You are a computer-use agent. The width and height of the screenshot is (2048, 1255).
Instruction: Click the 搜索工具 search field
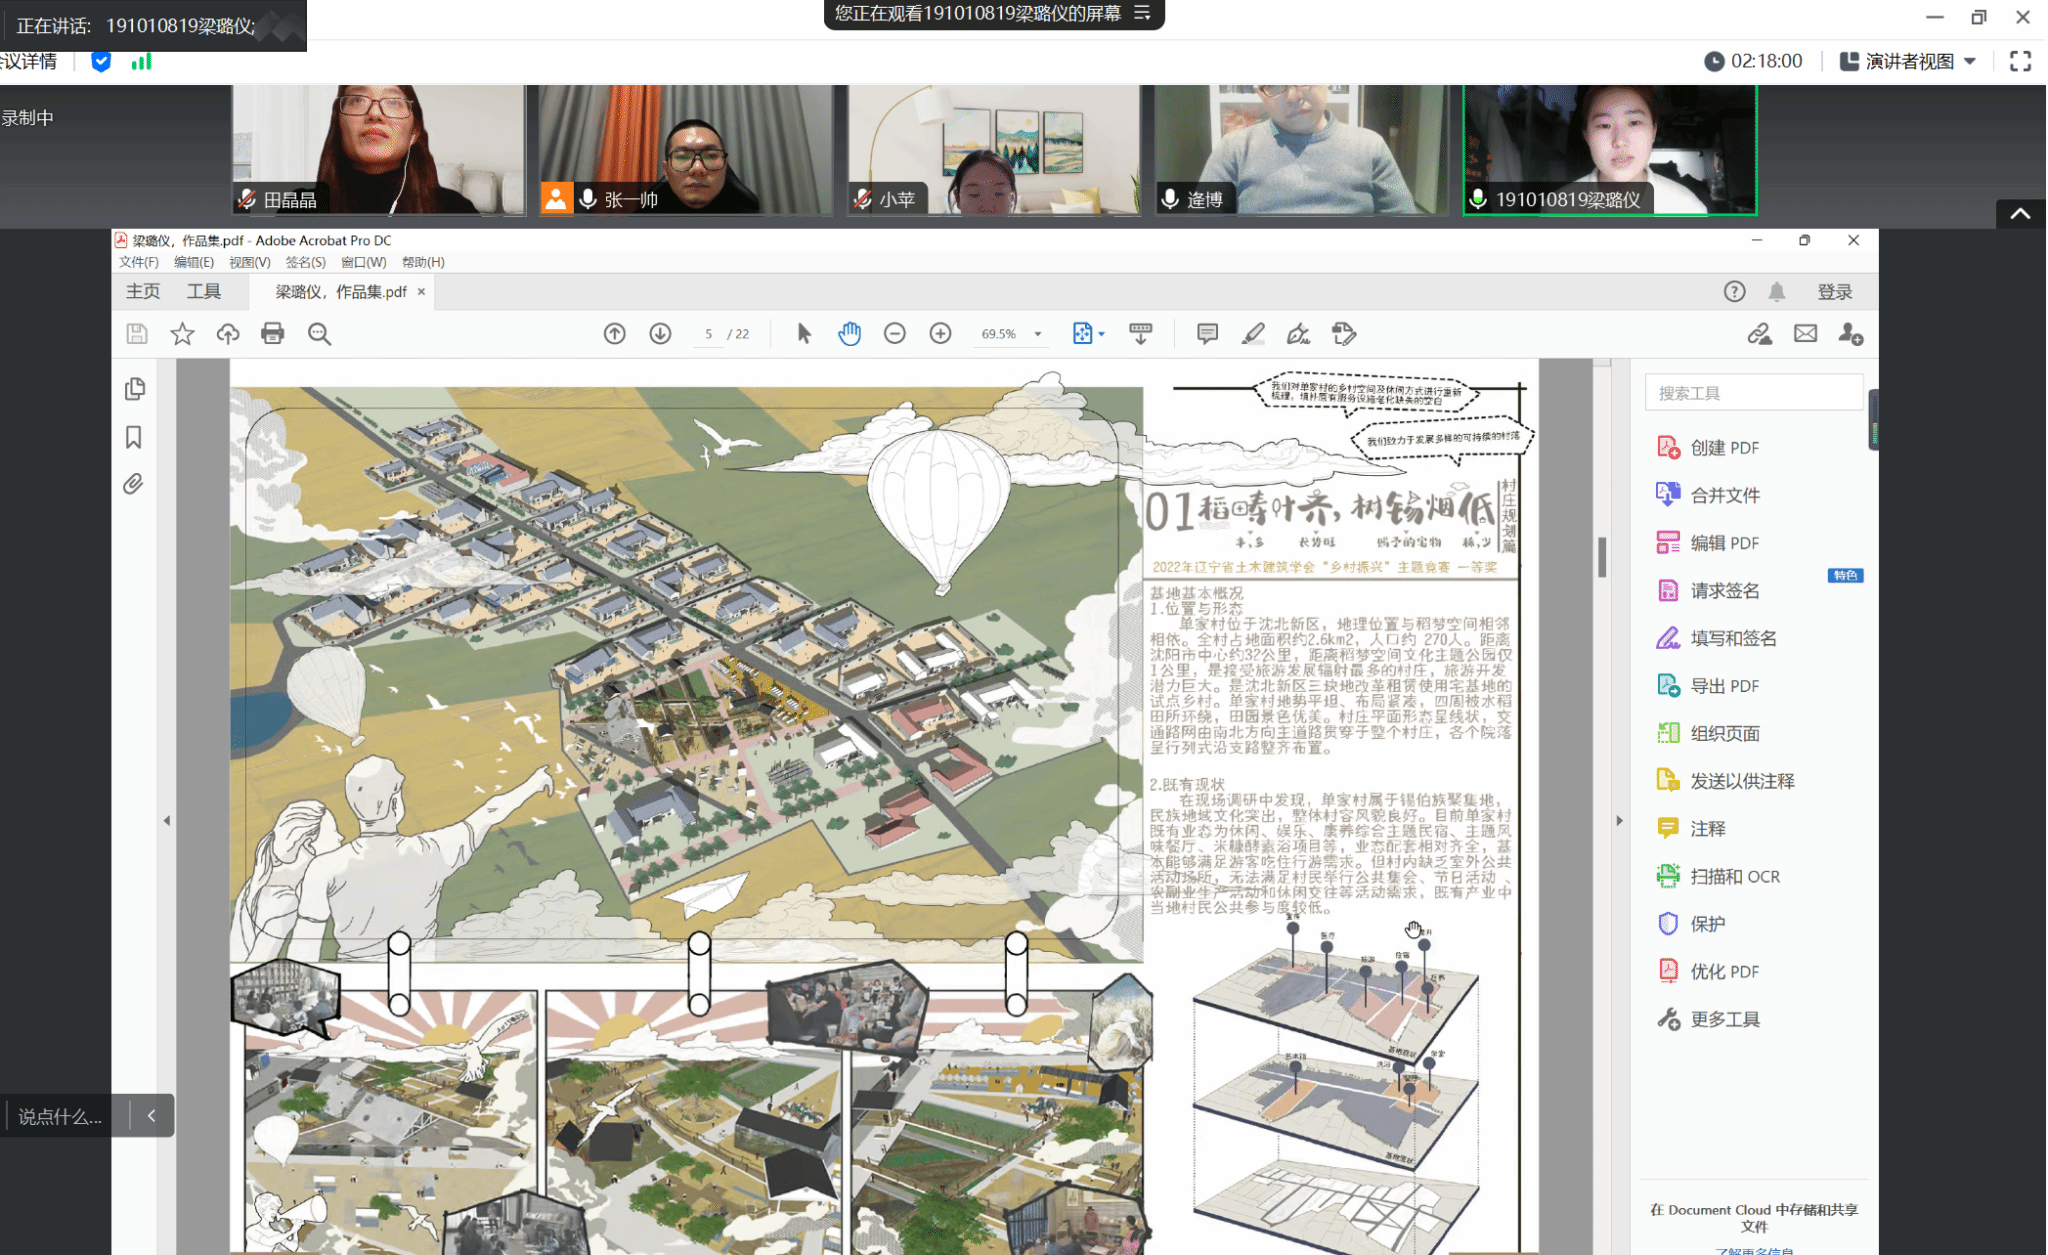pos(1752,393)
